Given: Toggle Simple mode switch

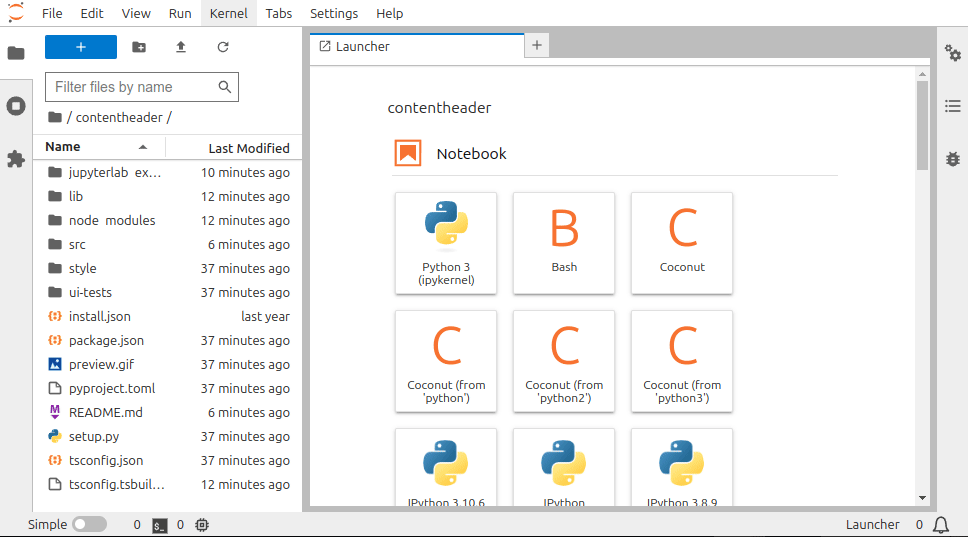Looking at the screenshot, I should tap(90, 525).
